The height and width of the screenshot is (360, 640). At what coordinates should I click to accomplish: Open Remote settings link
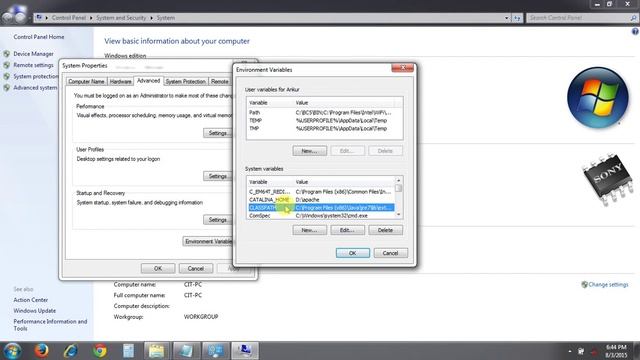point(33,65)
